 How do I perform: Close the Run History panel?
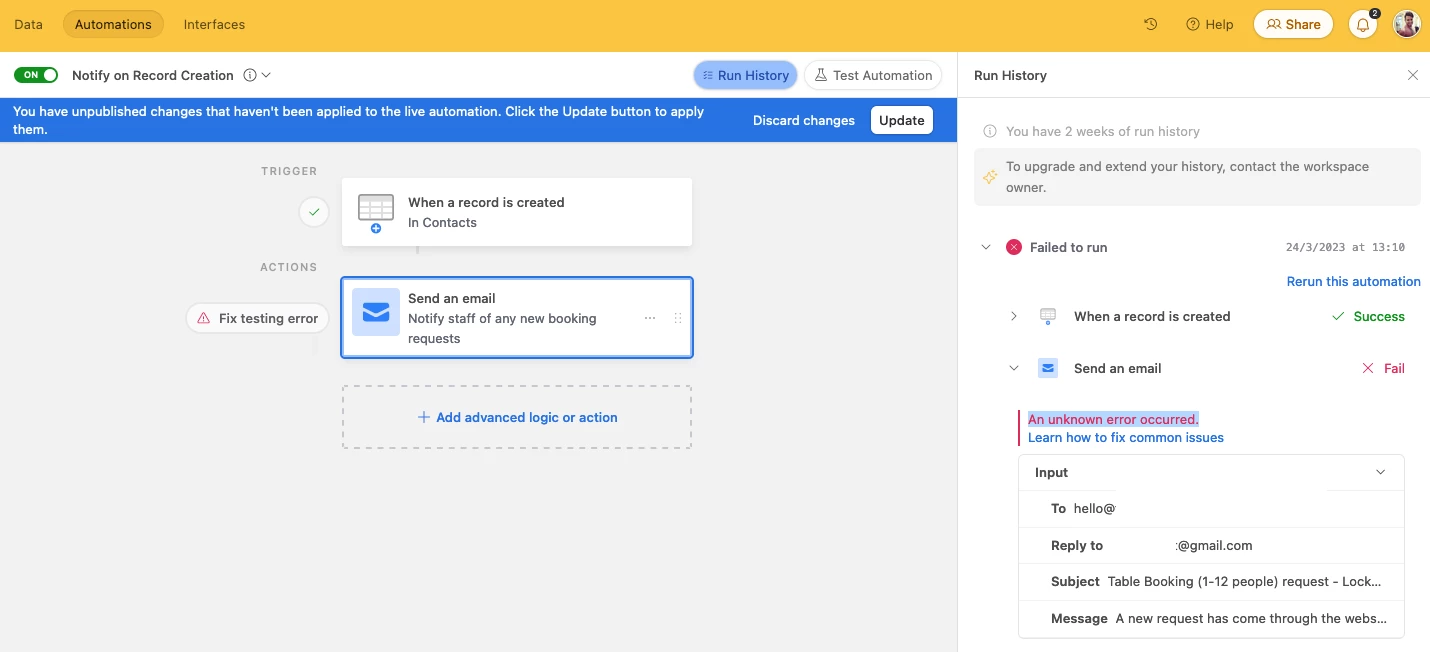pos(1413,75)
